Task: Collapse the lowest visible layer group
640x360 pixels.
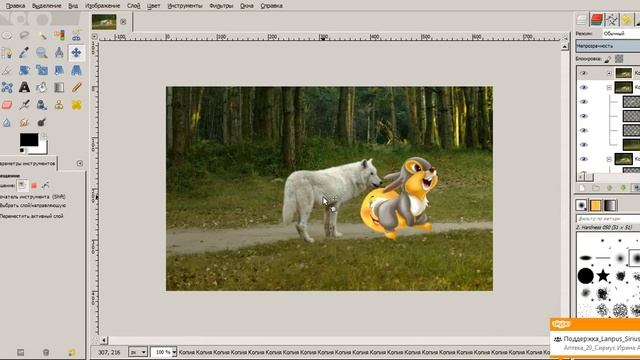Action: pyautogui.click(x=609, y=159)
